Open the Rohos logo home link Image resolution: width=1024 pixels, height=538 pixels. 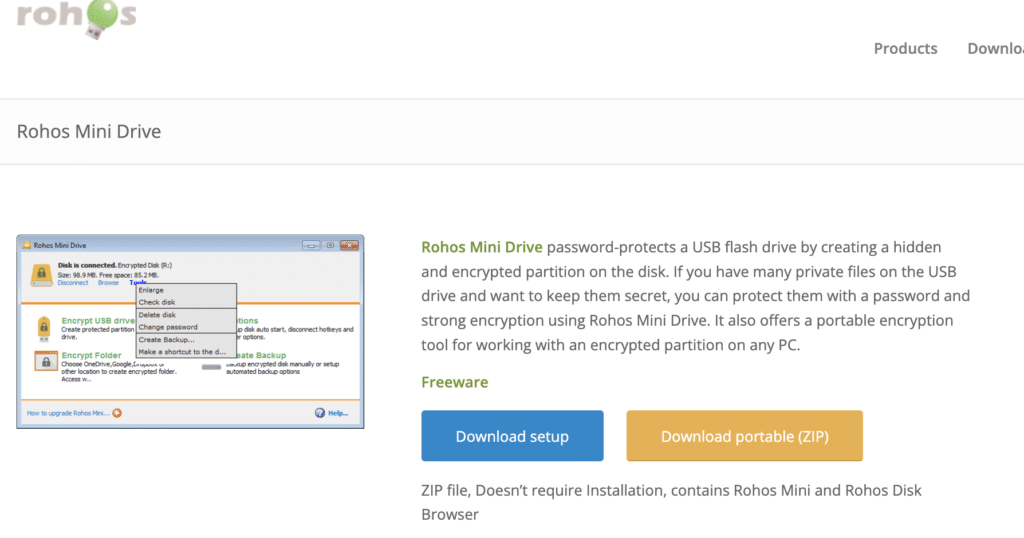(76, 18)
